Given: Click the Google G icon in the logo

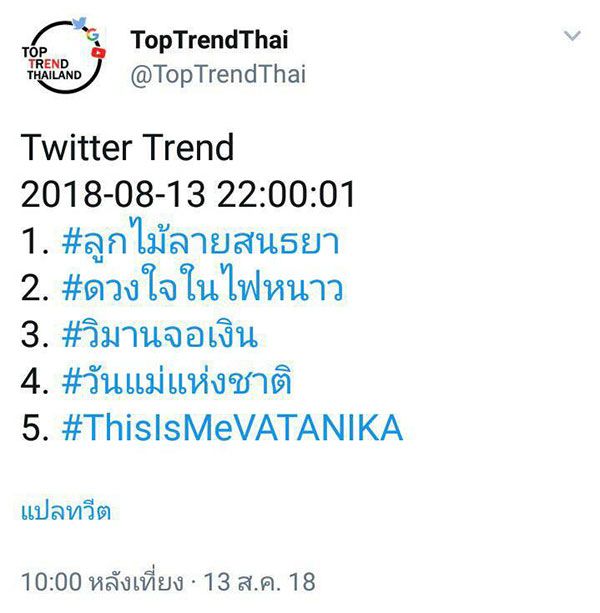Looking at the screenshot, I should [93, 36].
